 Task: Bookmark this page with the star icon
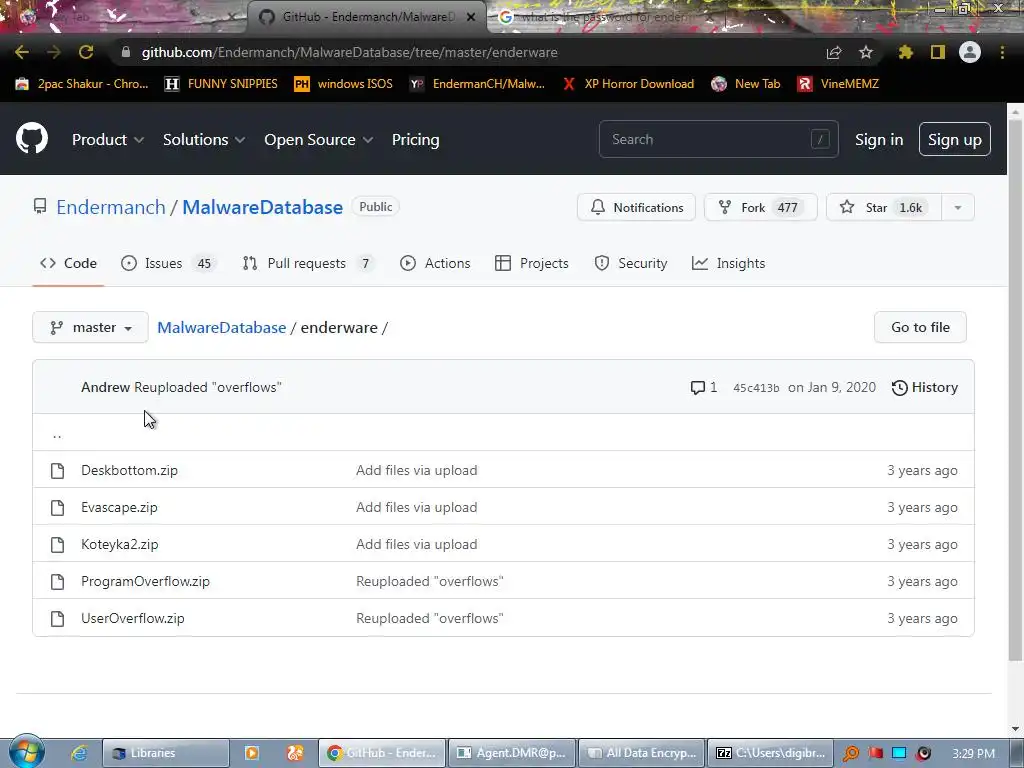coord(865,52)
